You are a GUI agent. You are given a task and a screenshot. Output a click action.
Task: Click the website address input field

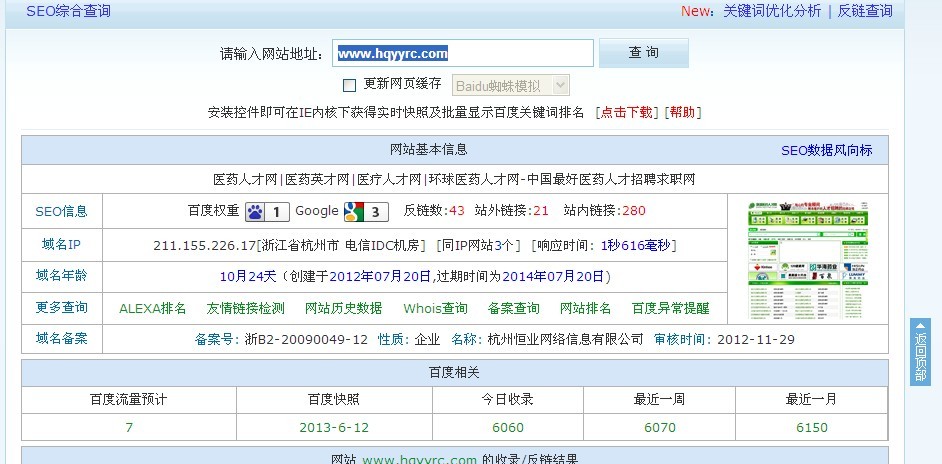click(x=463, y=53)
